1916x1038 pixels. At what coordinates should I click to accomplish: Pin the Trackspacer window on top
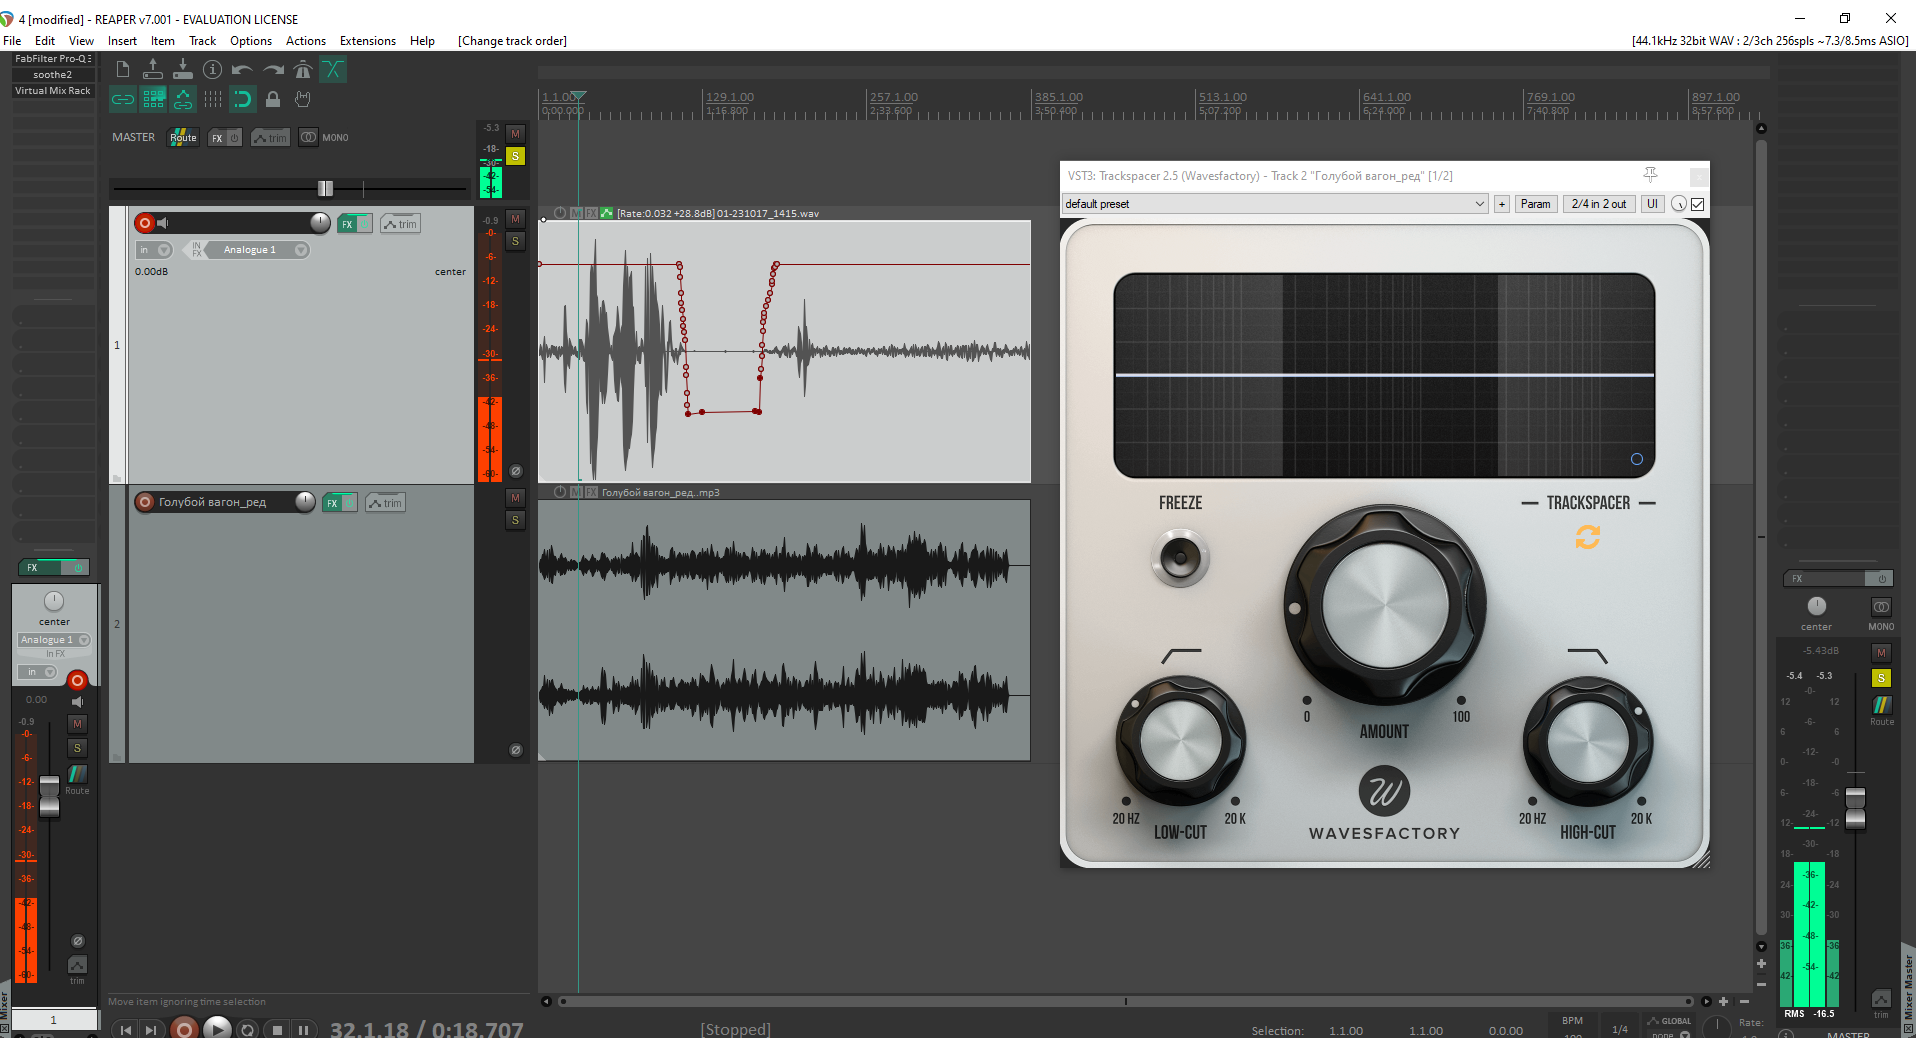pyautogui.click(x=1650, y=175)
